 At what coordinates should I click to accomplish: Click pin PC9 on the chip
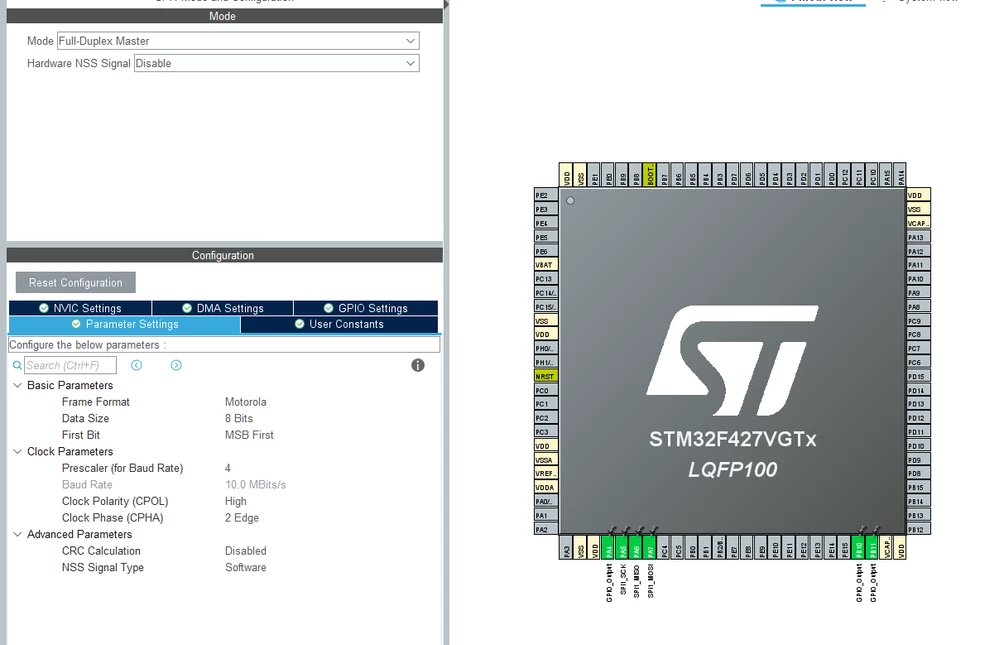coord(919,321)
